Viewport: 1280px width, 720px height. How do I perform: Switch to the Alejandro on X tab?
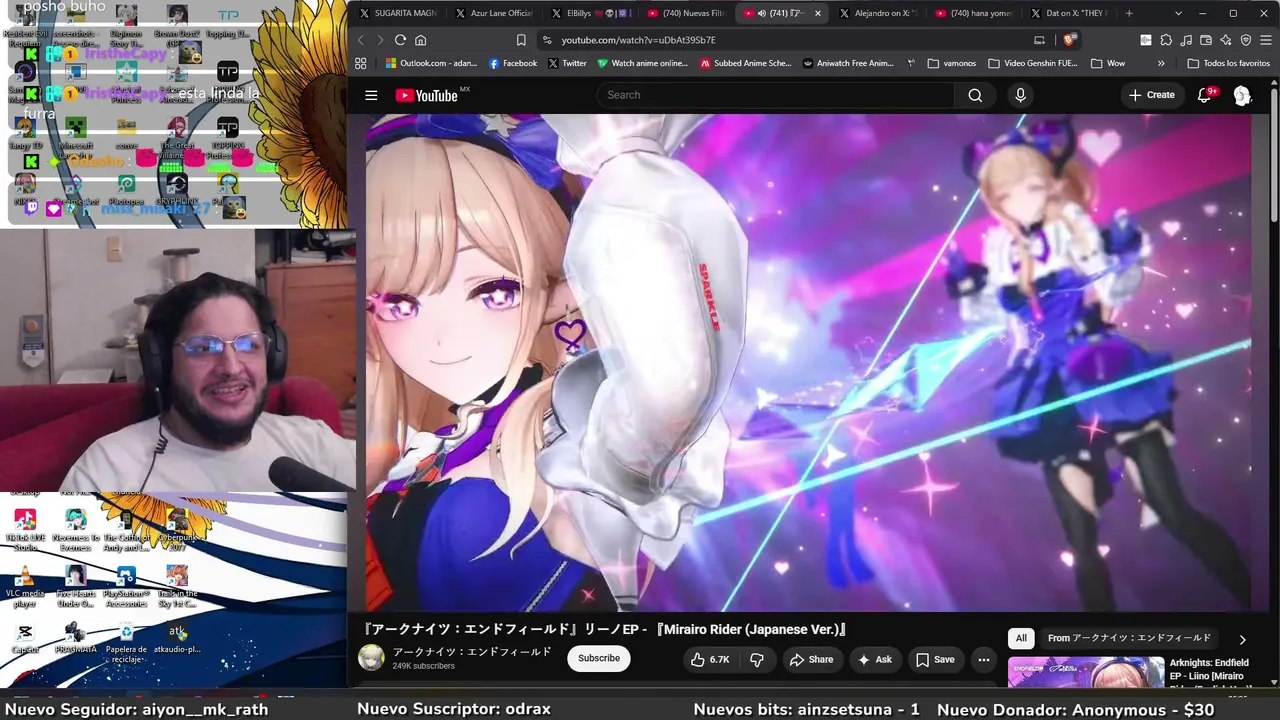tap(878, 13)
